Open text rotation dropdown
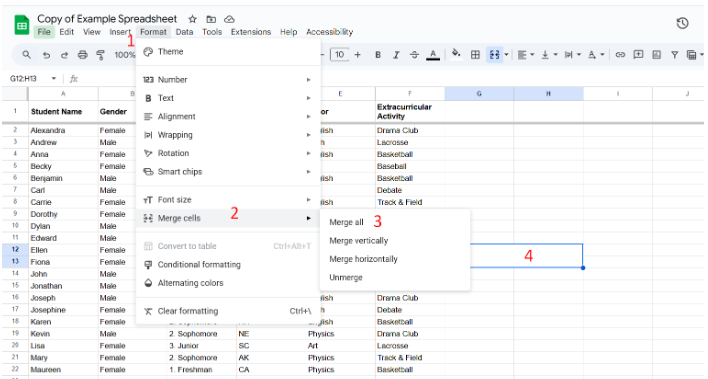Image resolution: width=708 pixels, height=379 pixels. click(x=595, y=55)
